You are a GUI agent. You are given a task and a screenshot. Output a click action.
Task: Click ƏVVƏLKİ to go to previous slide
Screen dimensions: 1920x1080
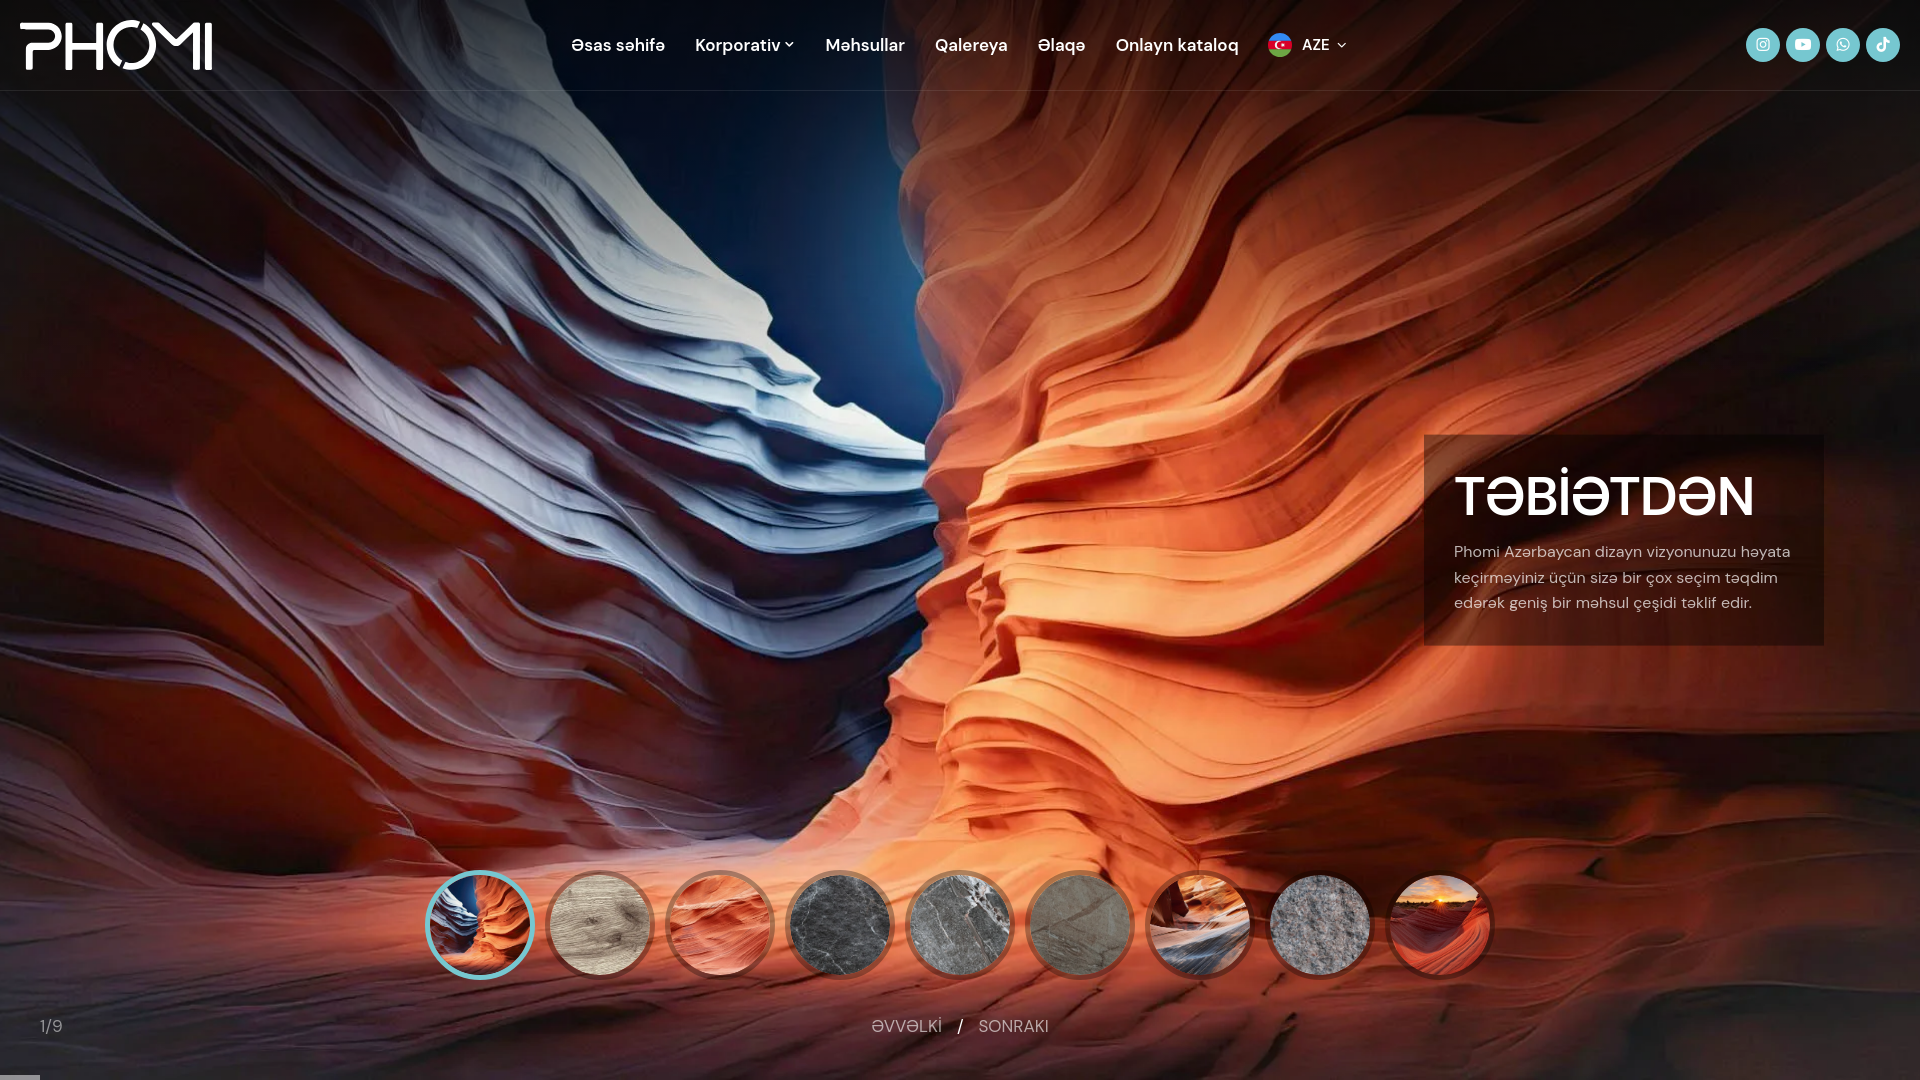pos(906,1026)
